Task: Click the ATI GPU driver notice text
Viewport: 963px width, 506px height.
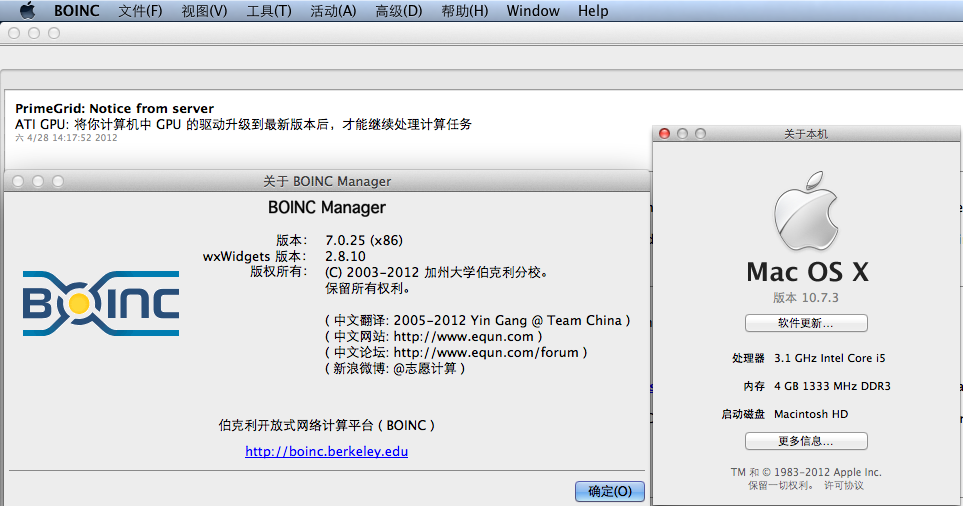Action: [x=243, y=124]
